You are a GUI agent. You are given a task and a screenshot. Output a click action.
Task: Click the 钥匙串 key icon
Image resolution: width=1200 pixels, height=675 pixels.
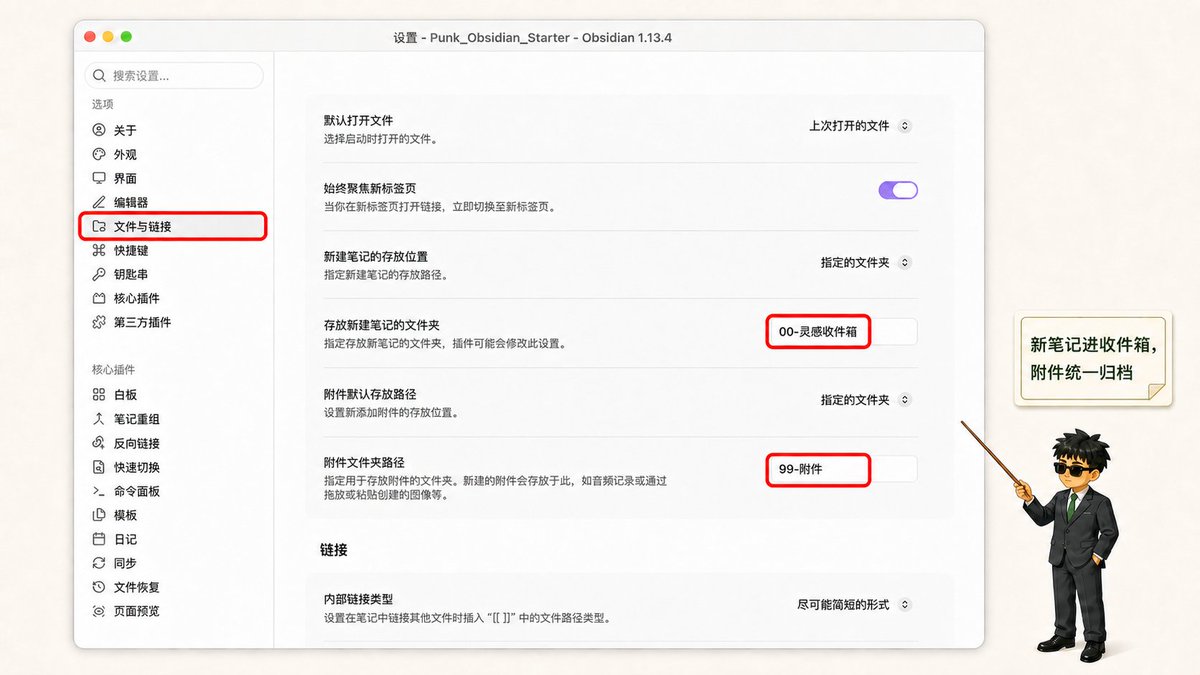point(98,274)
